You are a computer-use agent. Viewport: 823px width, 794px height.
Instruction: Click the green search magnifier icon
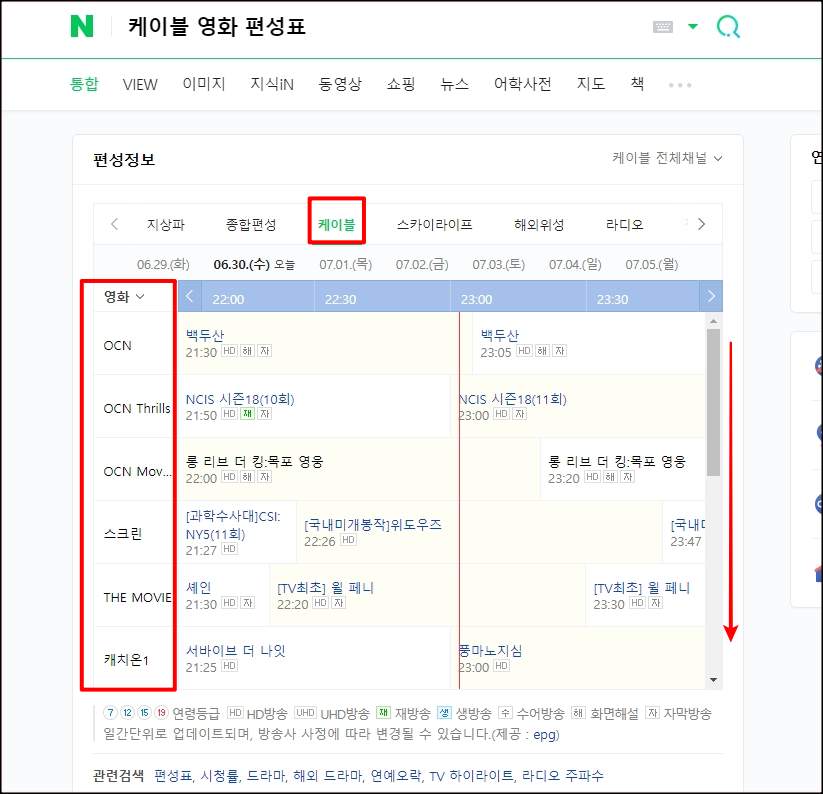tap(729, 26)
